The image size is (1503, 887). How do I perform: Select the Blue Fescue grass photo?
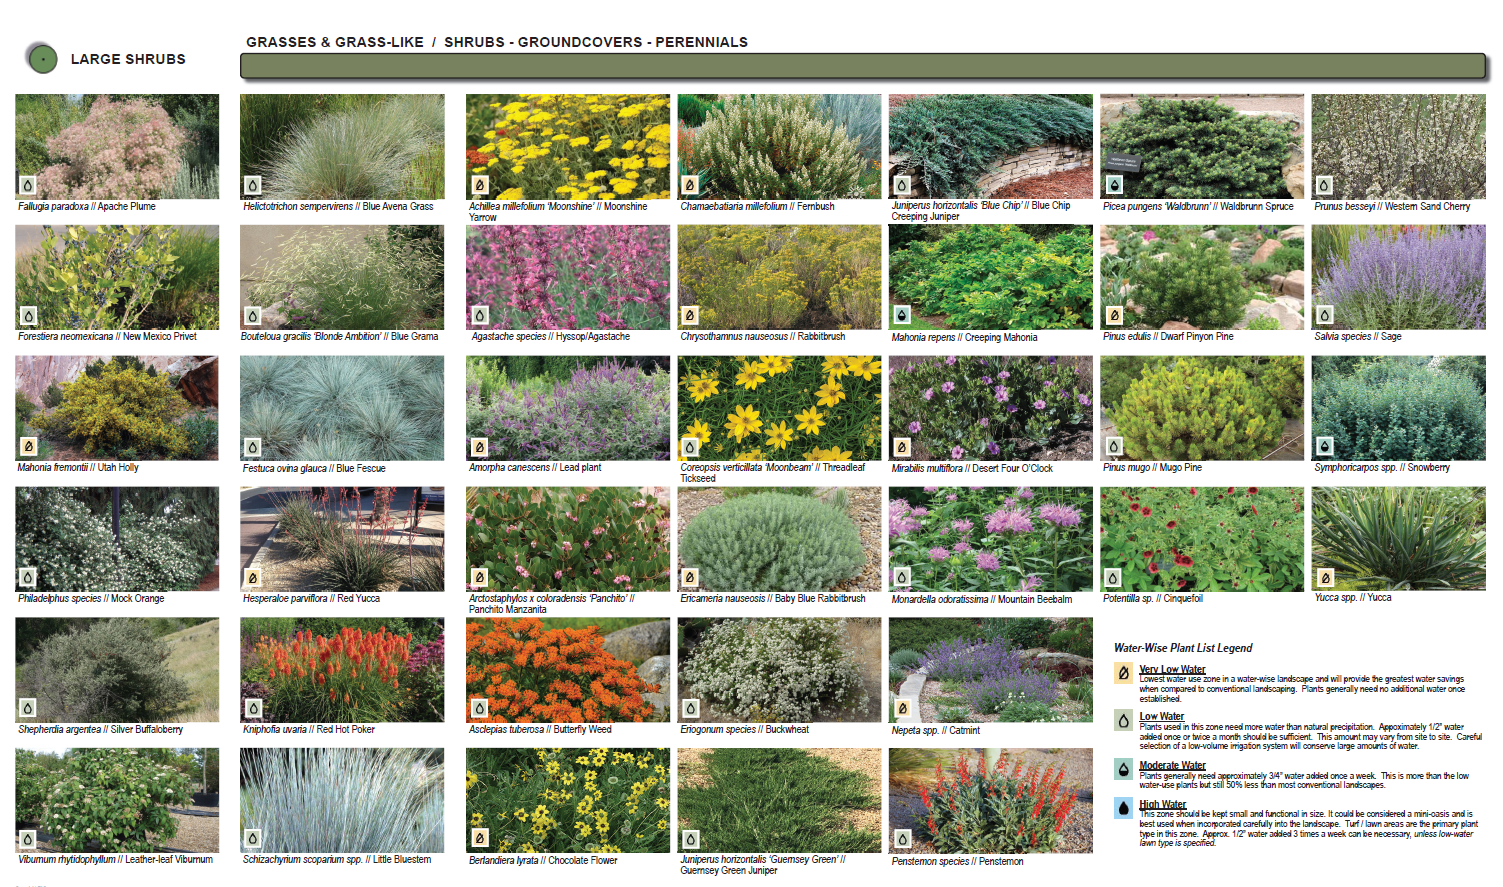(342, 408)
